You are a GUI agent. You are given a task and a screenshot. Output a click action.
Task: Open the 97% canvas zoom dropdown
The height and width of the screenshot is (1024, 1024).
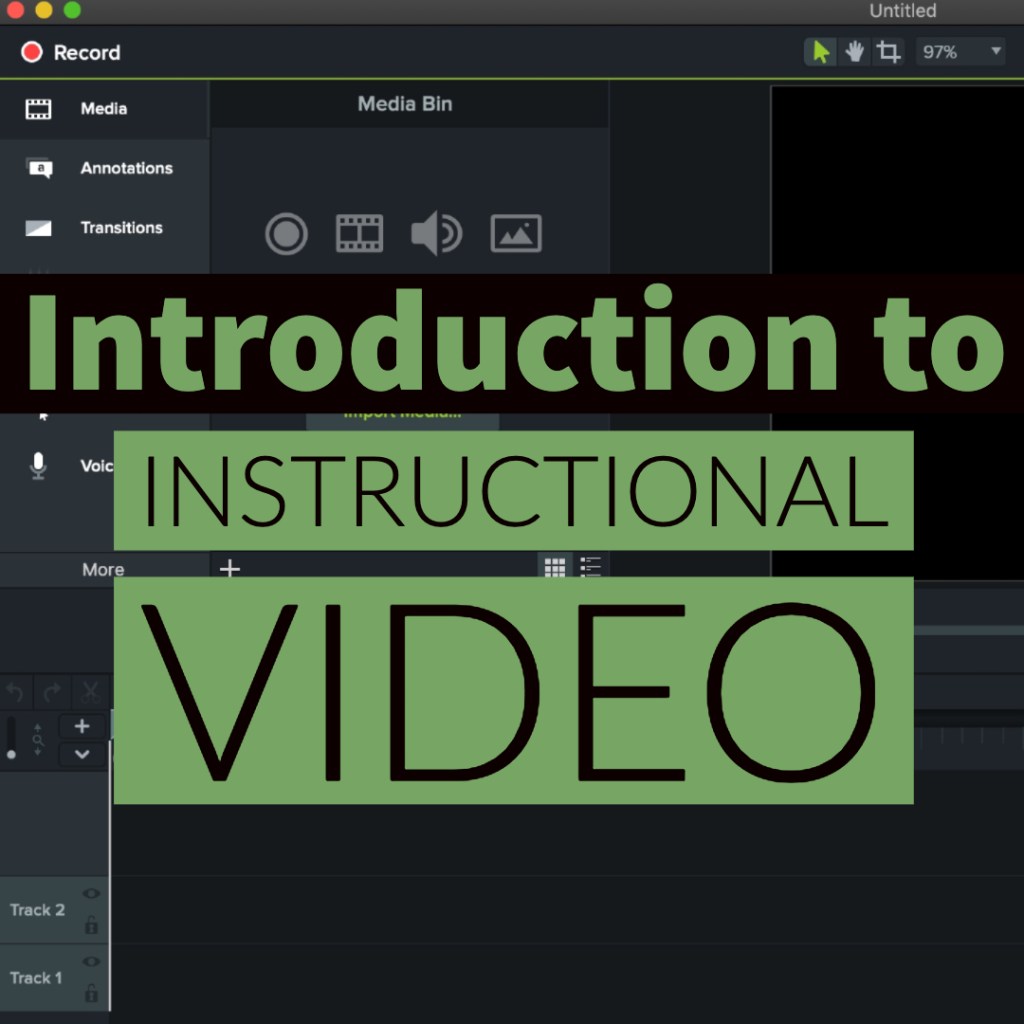point(960,52)
